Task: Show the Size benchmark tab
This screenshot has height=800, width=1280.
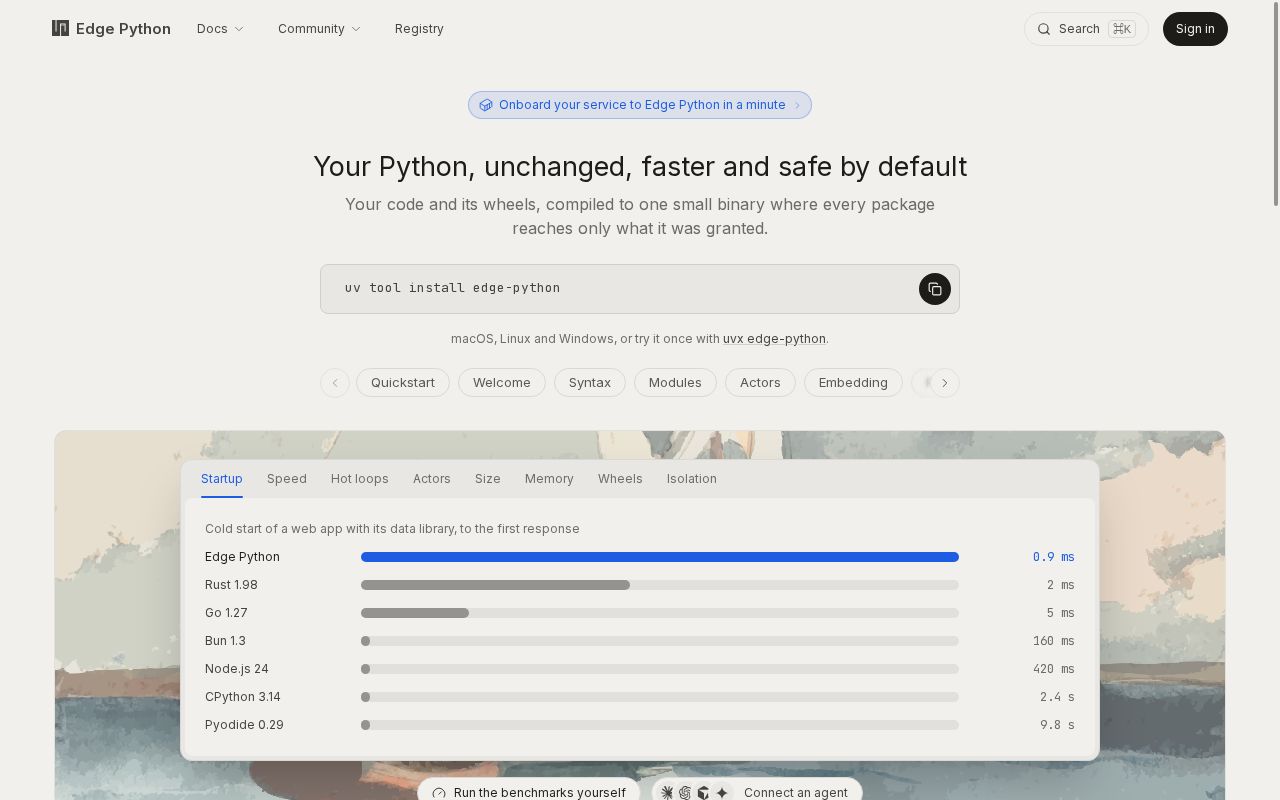Action: pos(488,479)
